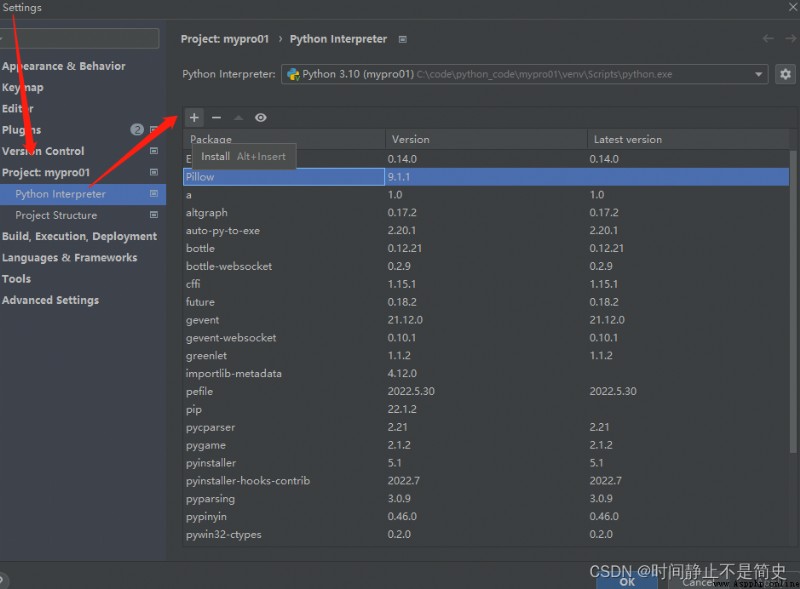The width and height of the screenshot is (800, 589).
Task: Select Python Interpreter in the sidebar
Action: point(83,194)
